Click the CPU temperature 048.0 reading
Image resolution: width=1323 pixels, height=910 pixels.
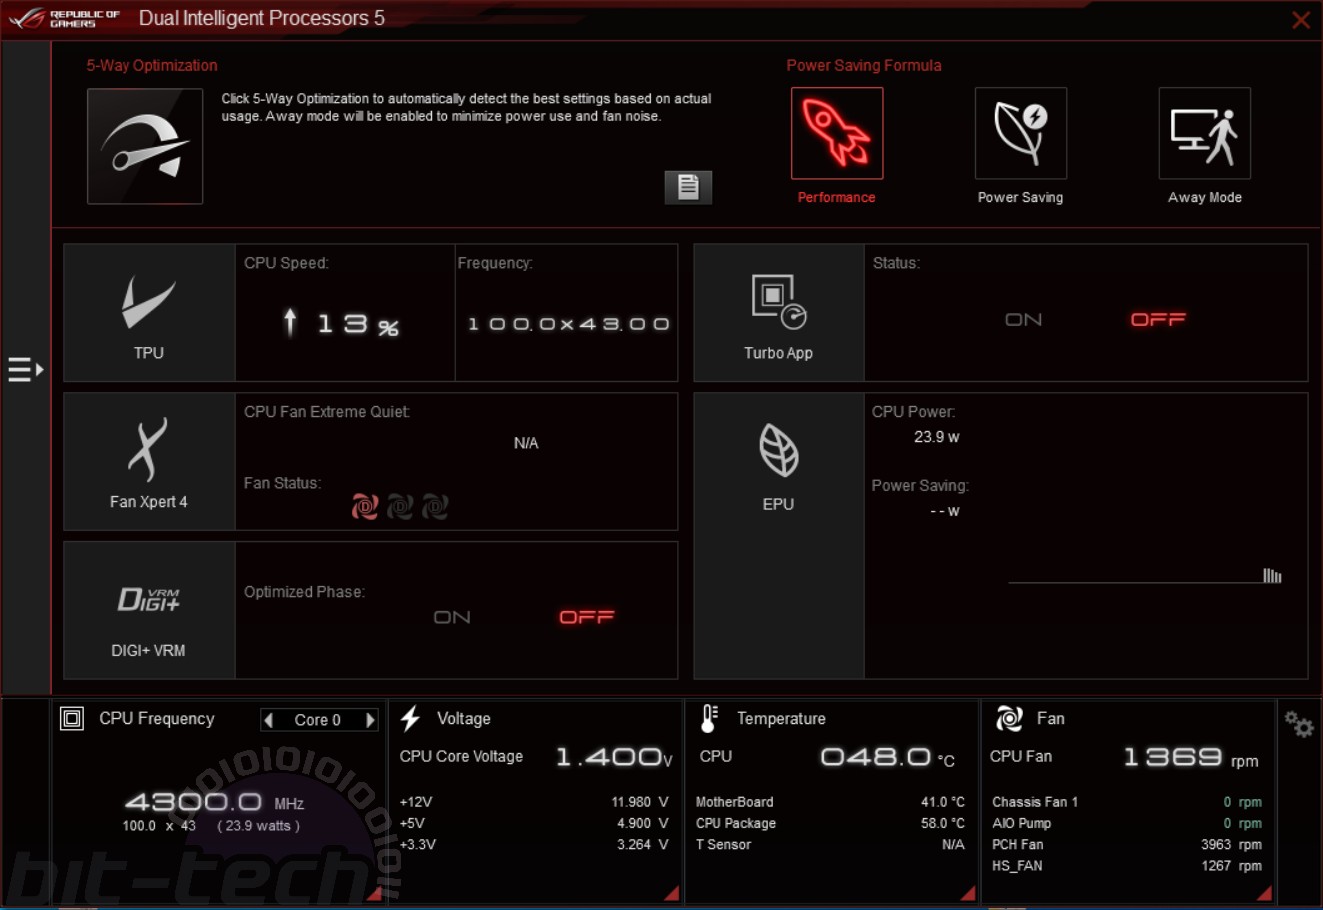[x=887, y=758]
